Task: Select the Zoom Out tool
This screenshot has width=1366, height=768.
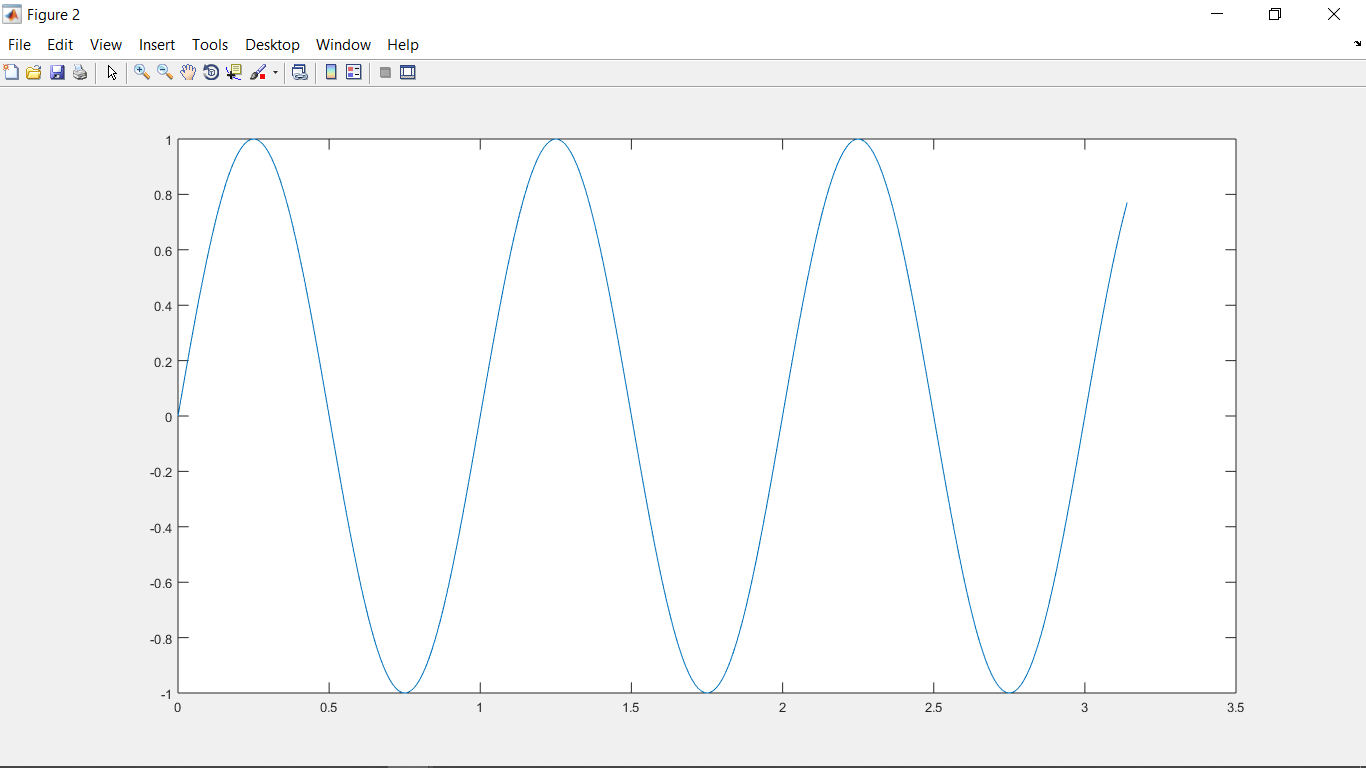Action: pos(164,72)
